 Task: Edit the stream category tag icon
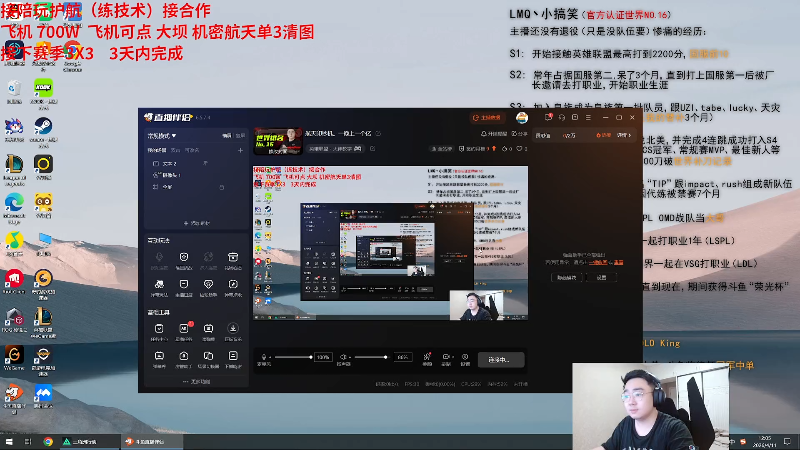(x=372, y=148)
